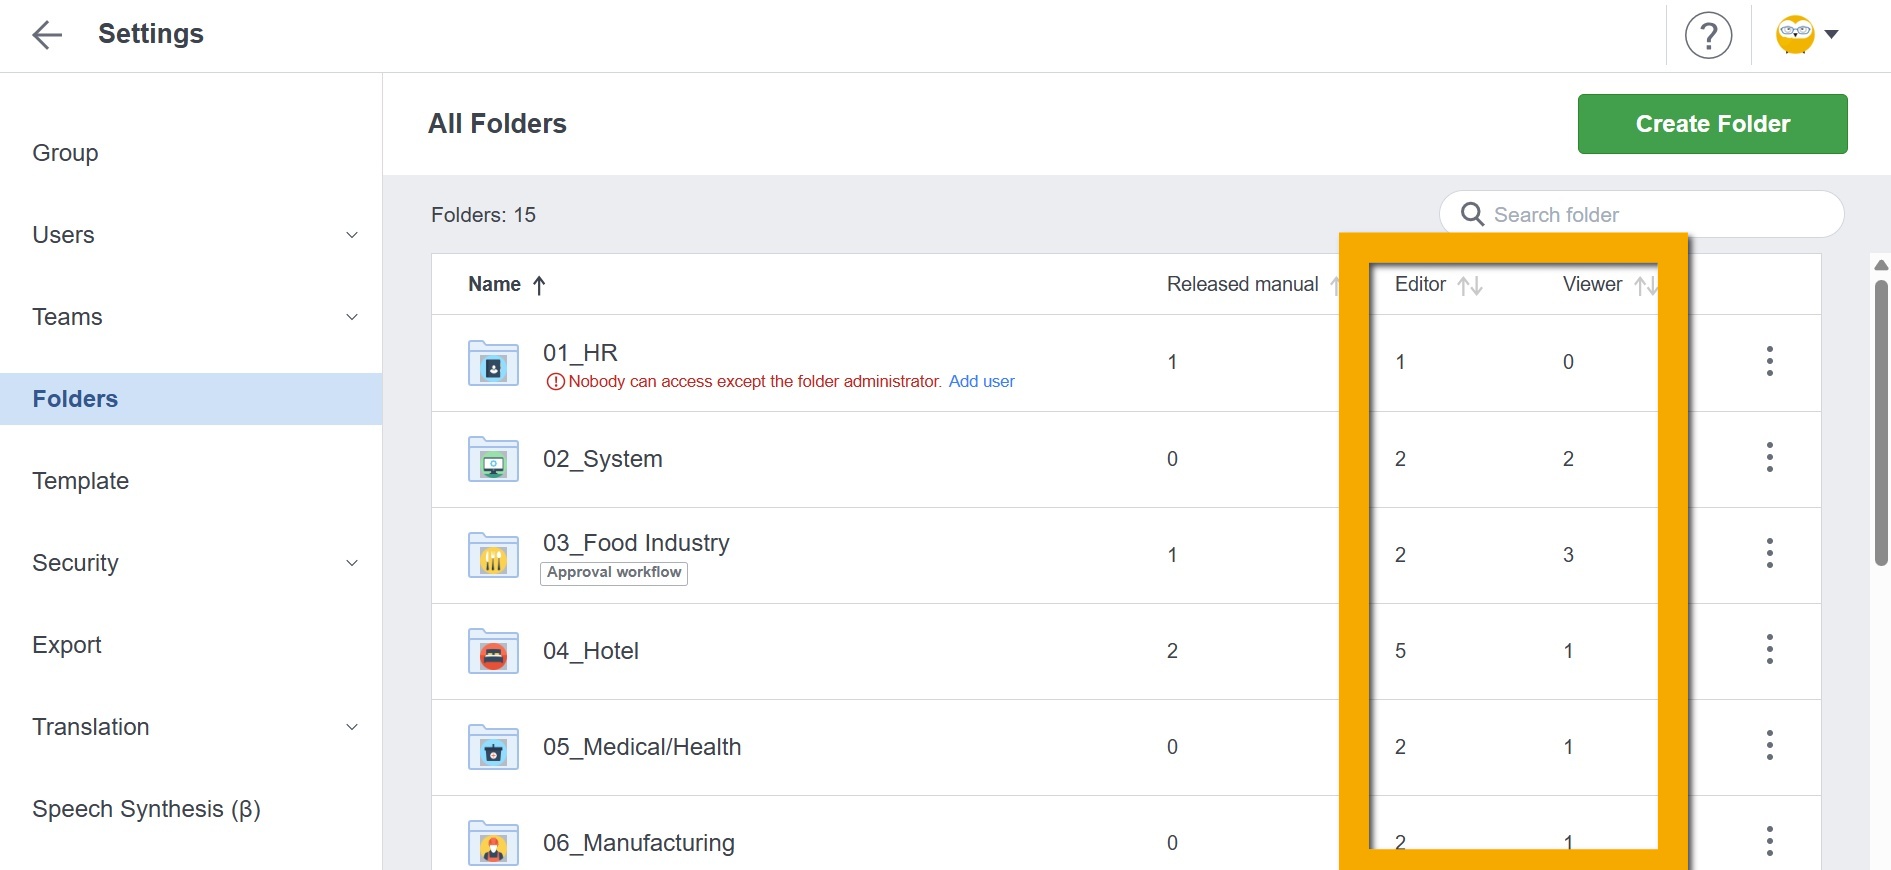Click the 03_Food Industry folder icon
Image resolution: width=1891 pixels, height=870 pixels.
493,556
